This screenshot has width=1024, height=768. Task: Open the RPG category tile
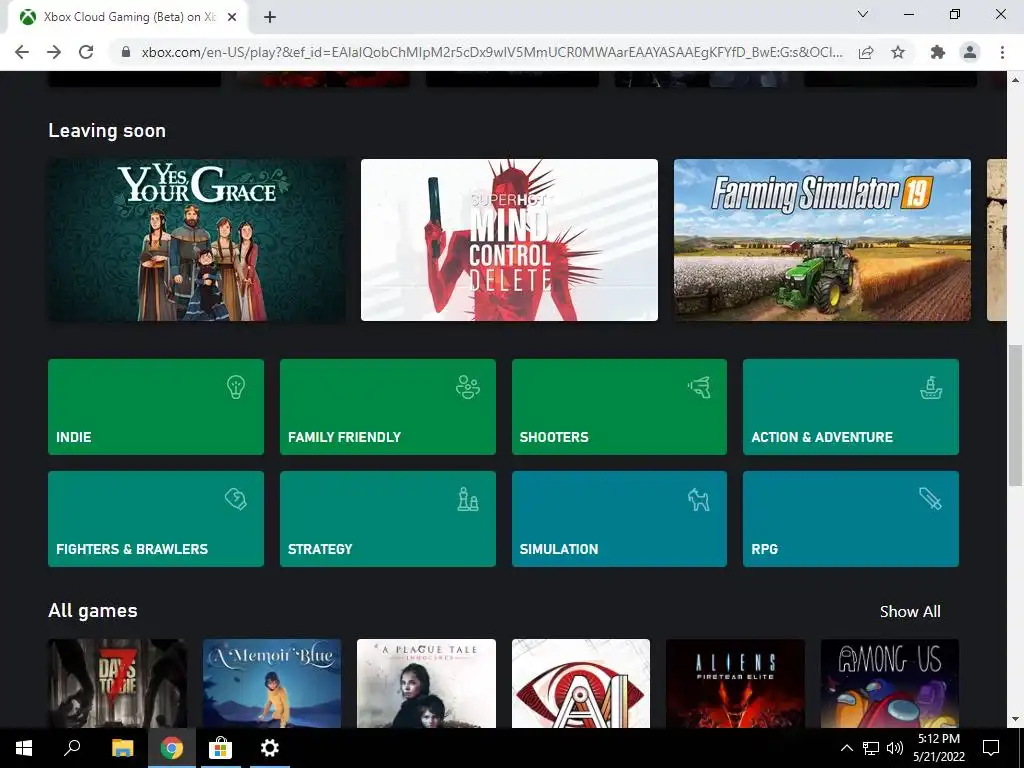point(851,519)
